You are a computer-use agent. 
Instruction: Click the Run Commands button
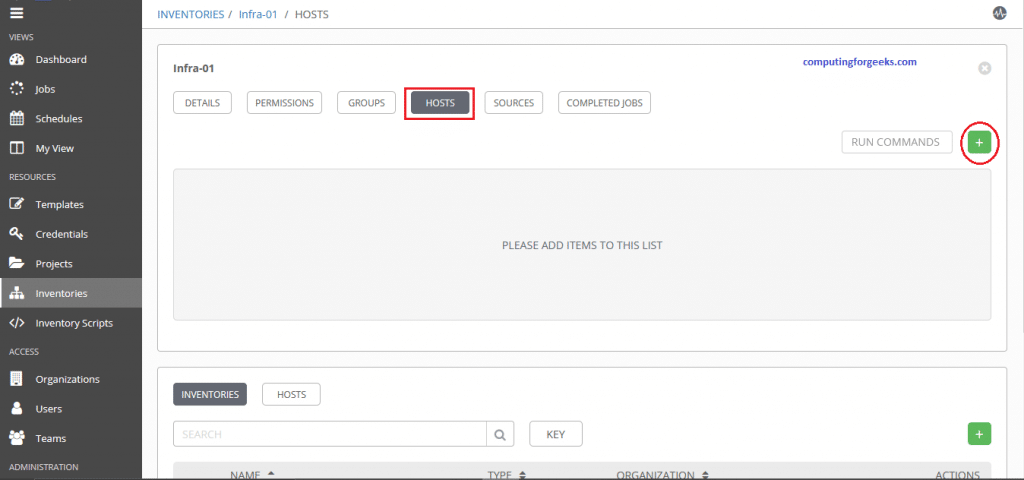tap(897, 142)
